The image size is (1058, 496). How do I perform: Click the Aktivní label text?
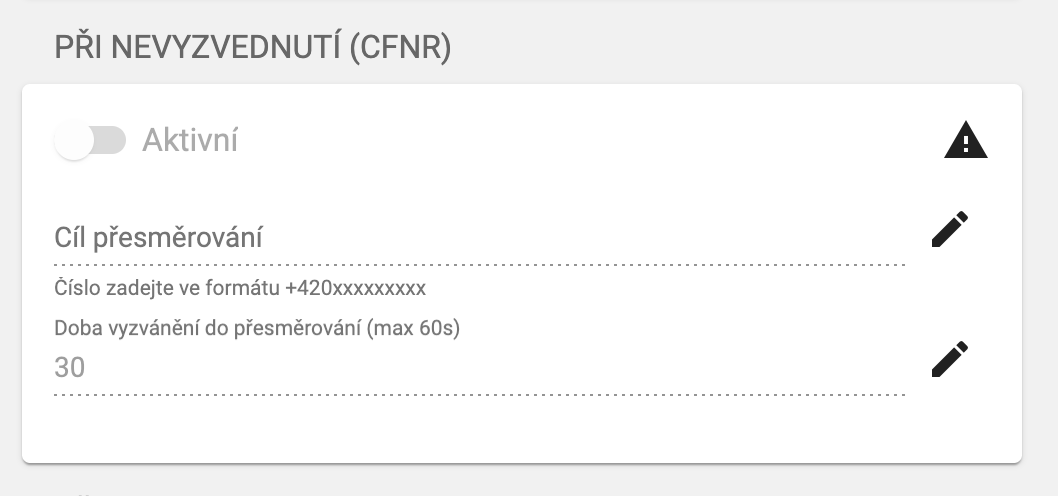tap(190, 141)
